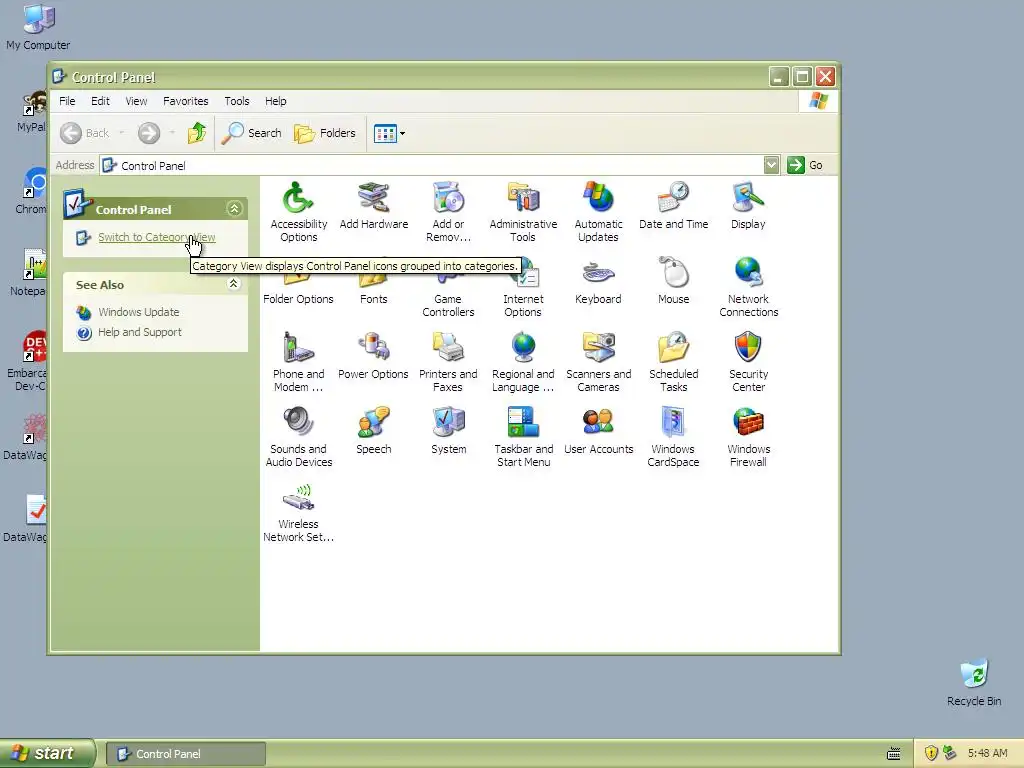The image size is (1024, 768).
Task: Select My Computer desktop icon
Action: (38, 27)
